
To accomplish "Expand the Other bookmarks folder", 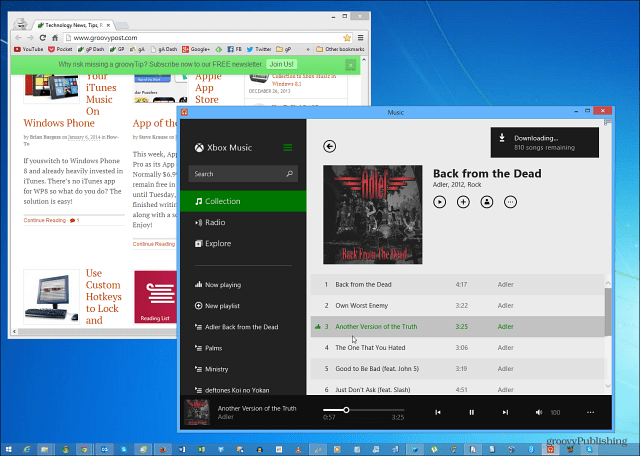I will 340,49.
